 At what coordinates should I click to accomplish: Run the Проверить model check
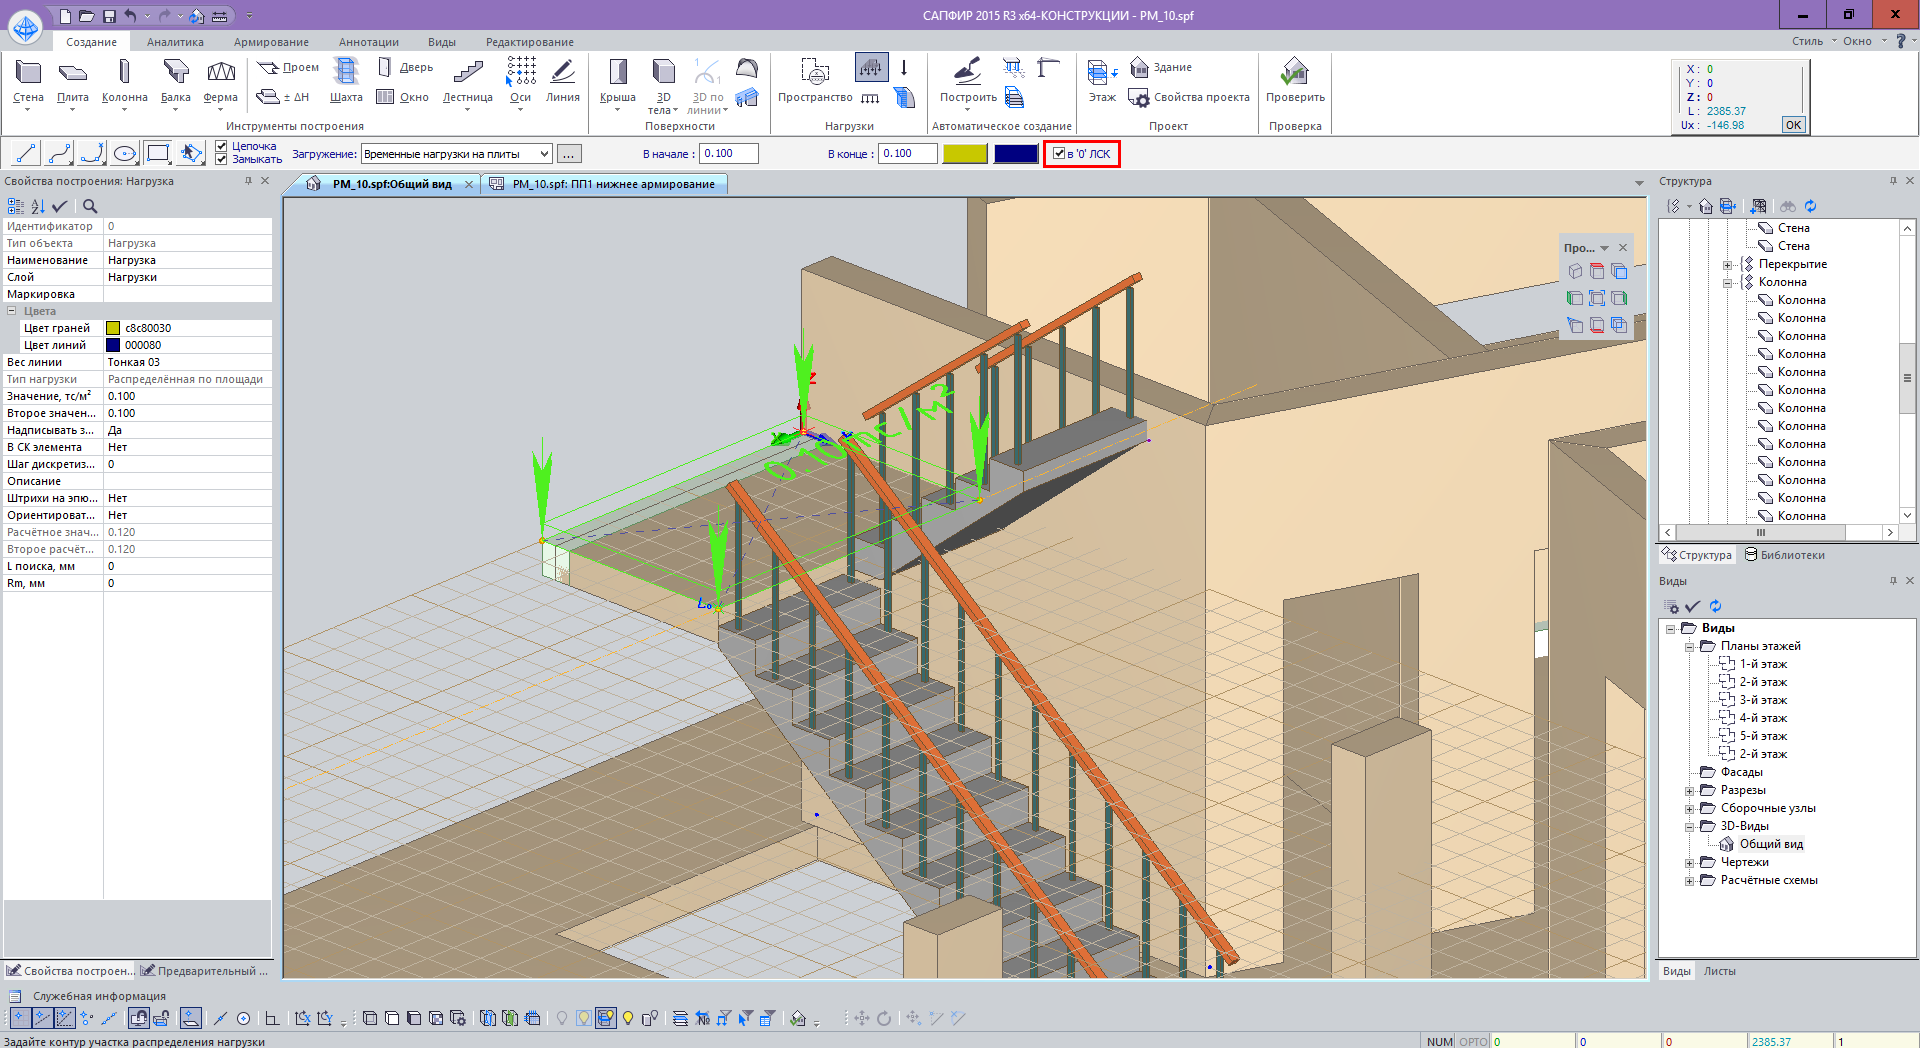[1294, 80]
